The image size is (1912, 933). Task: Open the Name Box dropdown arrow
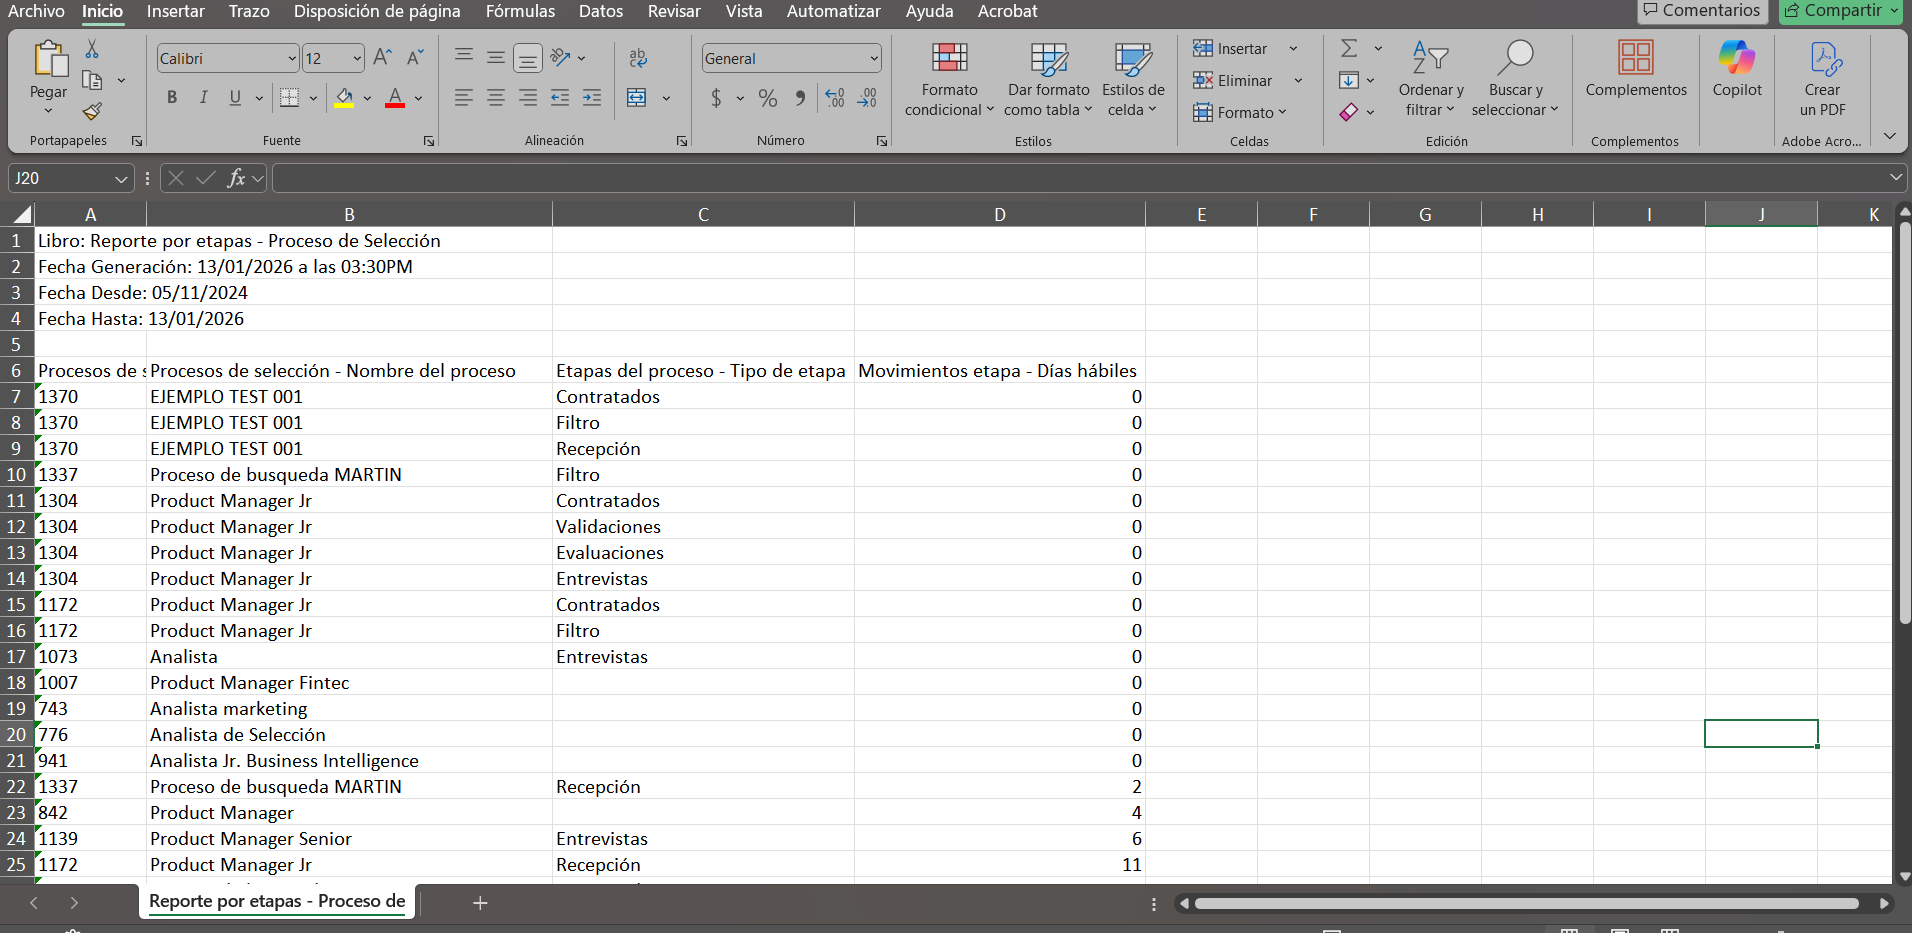[x=121, y=179]
